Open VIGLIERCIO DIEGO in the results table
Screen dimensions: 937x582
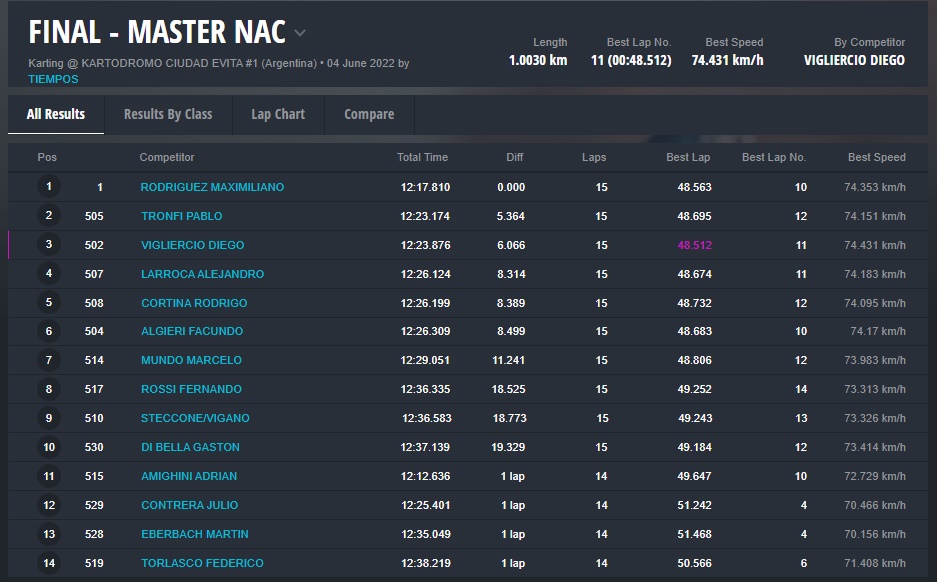pos(192,245)
